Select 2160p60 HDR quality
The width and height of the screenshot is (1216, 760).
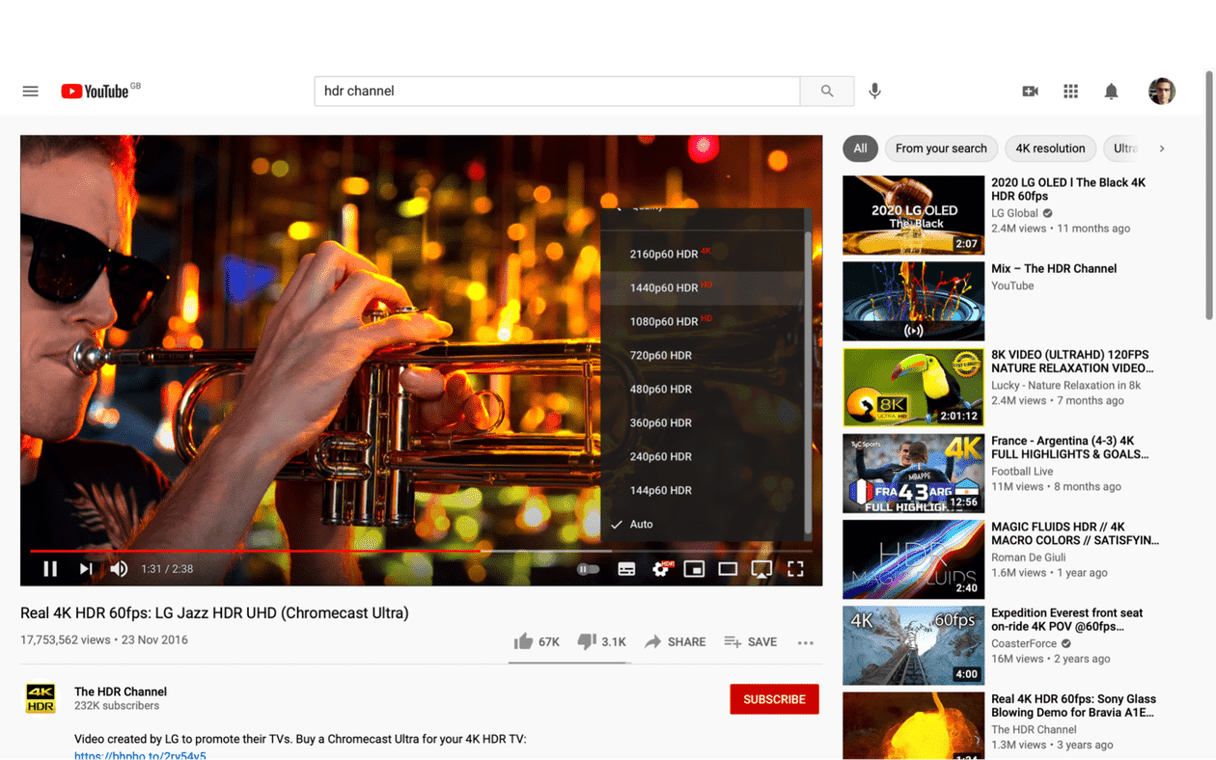[x=702, y=254]
